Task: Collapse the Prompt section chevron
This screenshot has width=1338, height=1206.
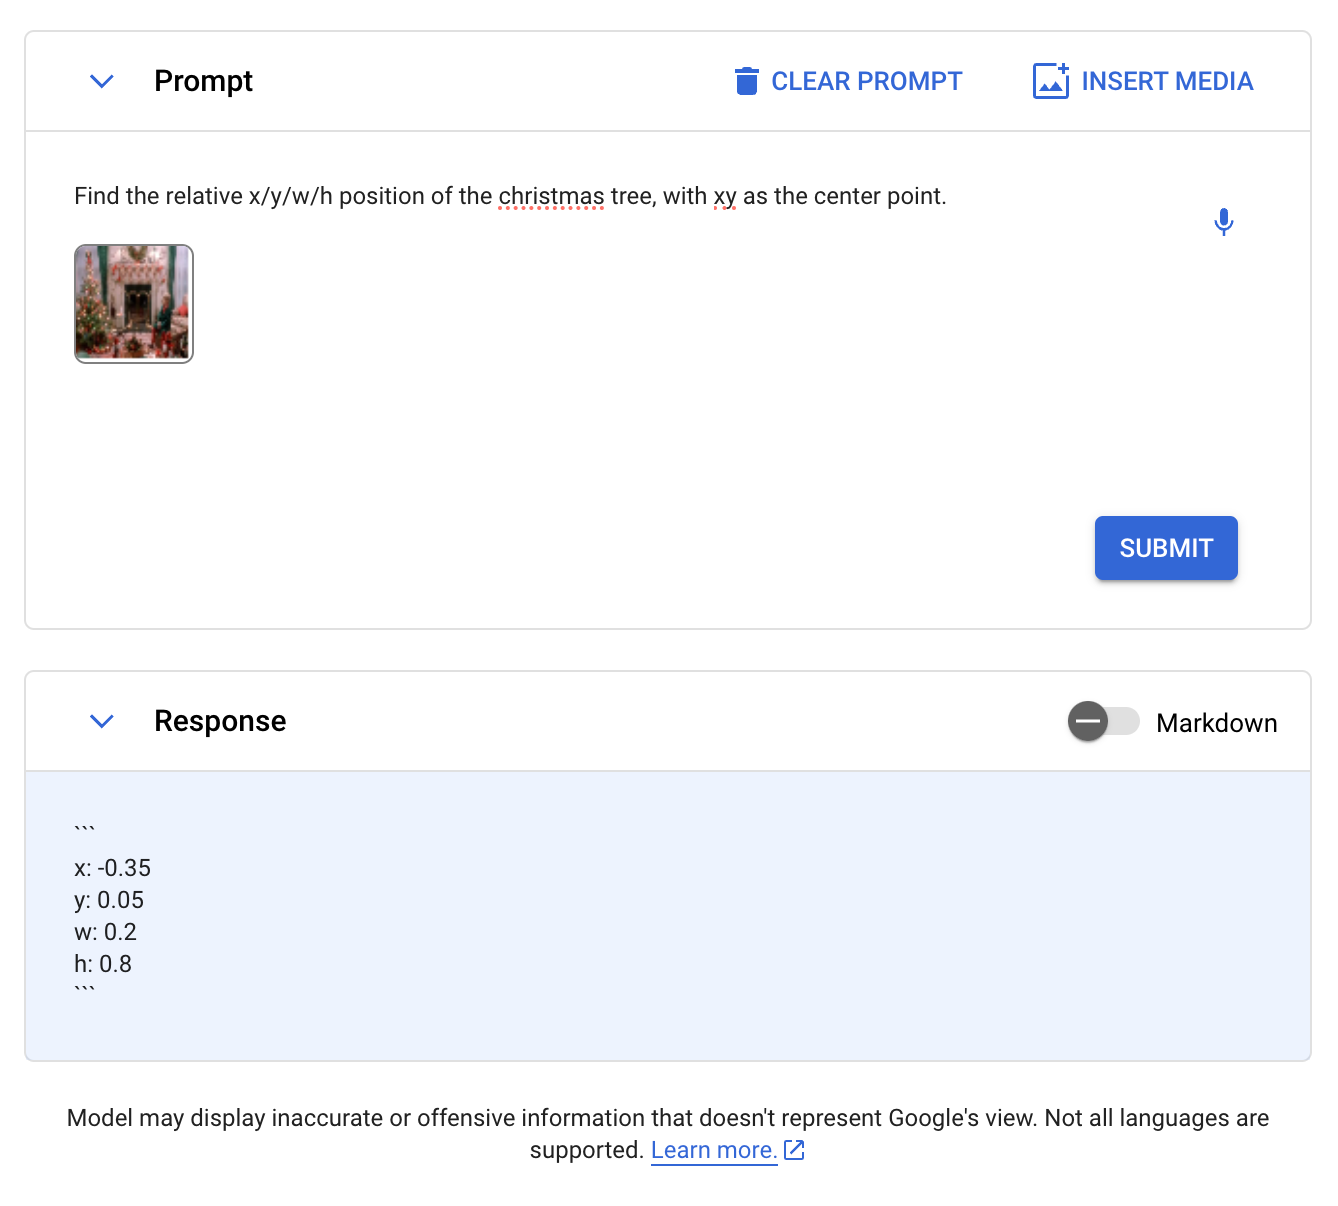Action: click(102, 81)
